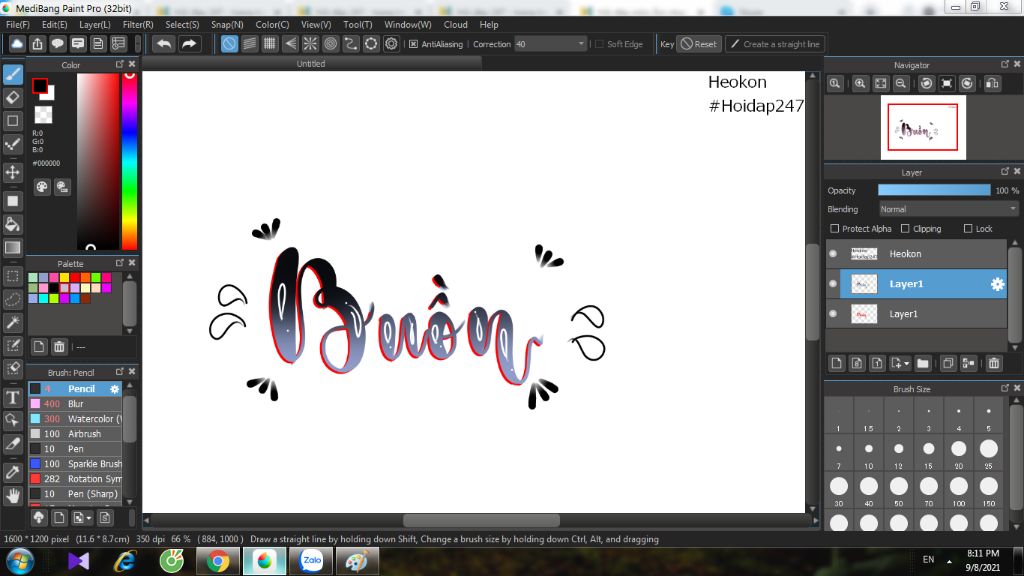Screen dimensions: 1024x576
Task: Detach the Navigator panel
Action: 1005,64
